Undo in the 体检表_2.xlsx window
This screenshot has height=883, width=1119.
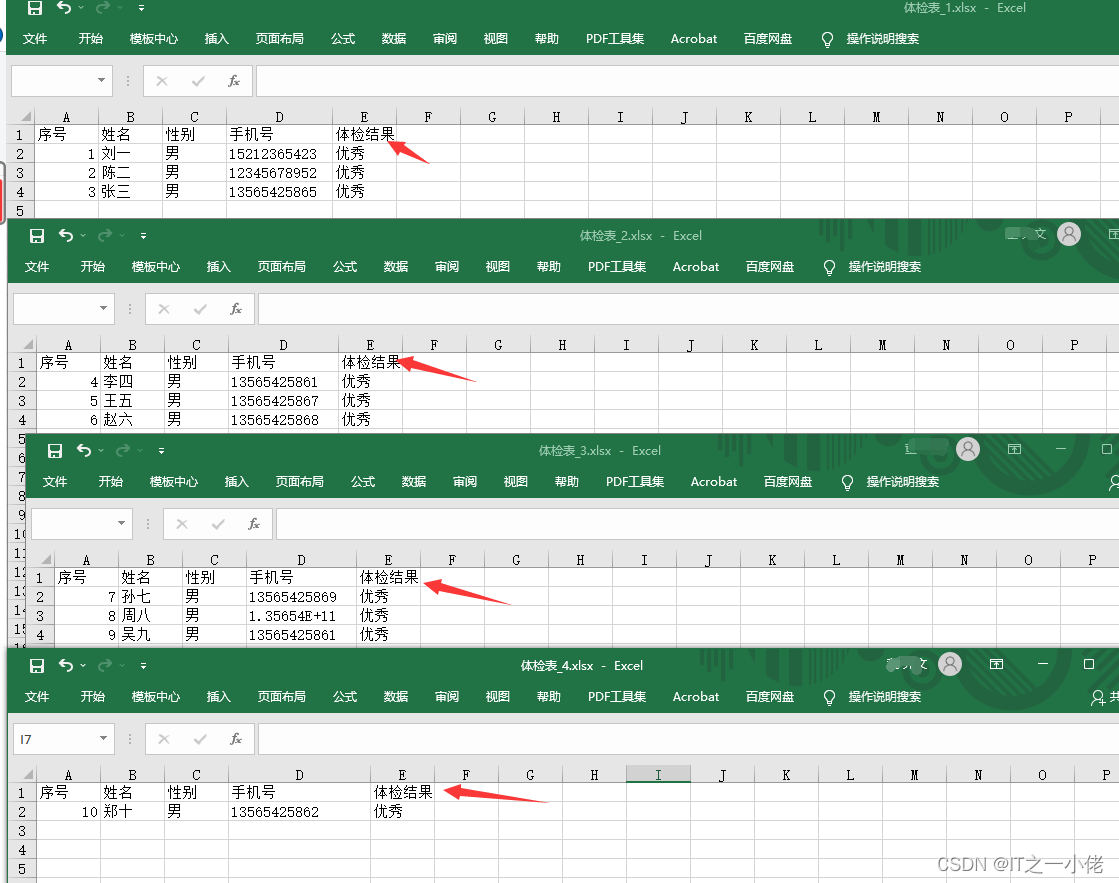click(x=66, y=236)
